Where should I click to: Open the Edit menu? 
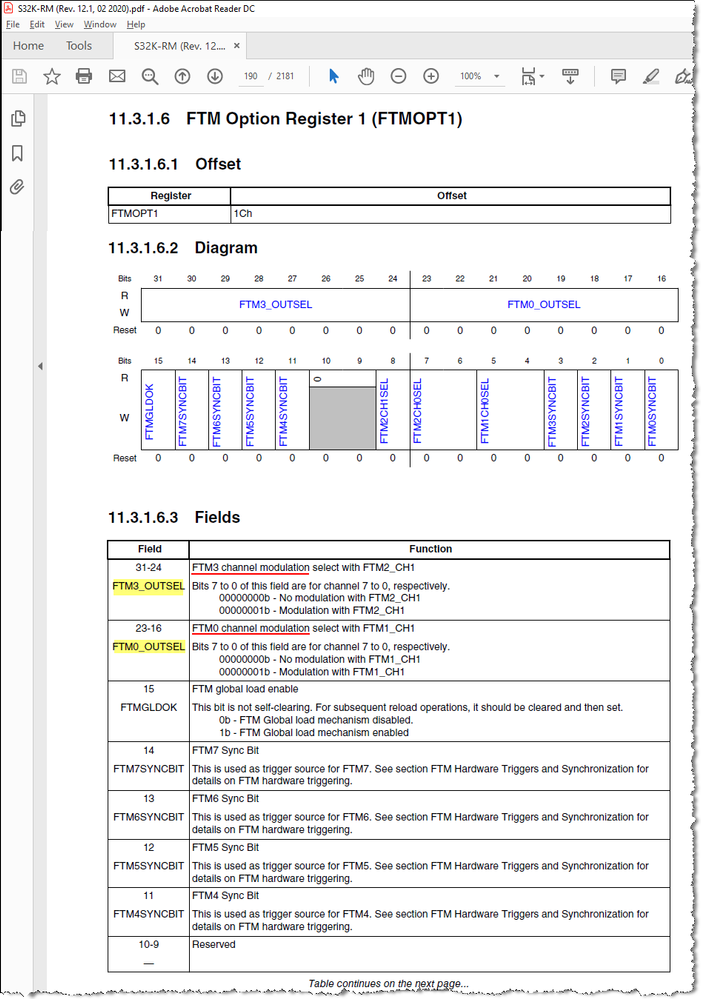[37, 24]
